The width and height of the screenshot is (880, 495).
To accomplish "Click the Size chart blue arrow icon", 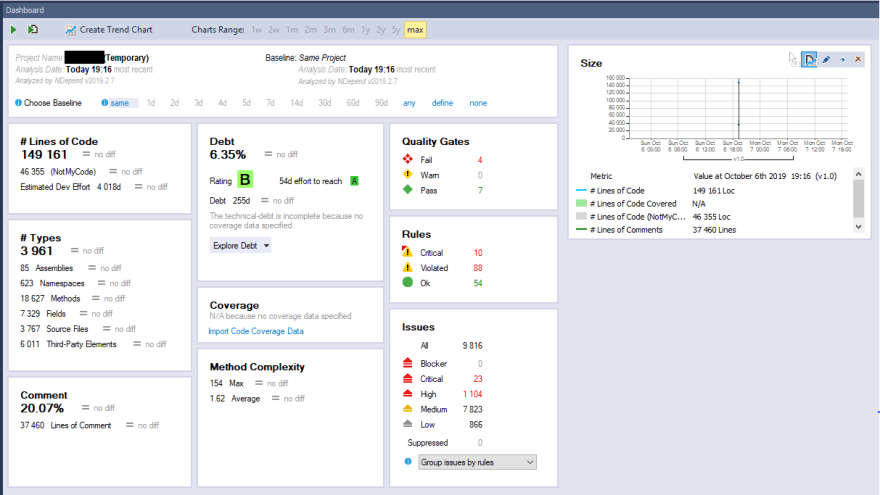I will (842, 59).
